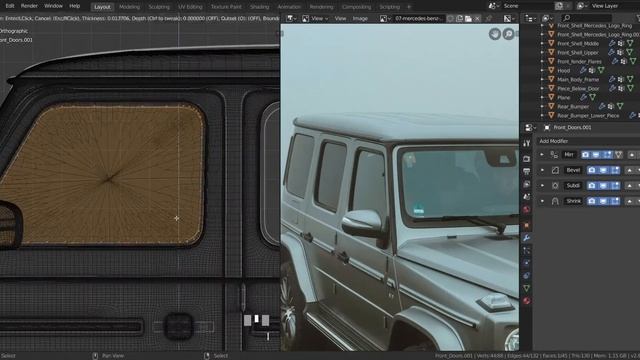
Task: Click the Mirror modifier type icon
Action: coord(554,155)
